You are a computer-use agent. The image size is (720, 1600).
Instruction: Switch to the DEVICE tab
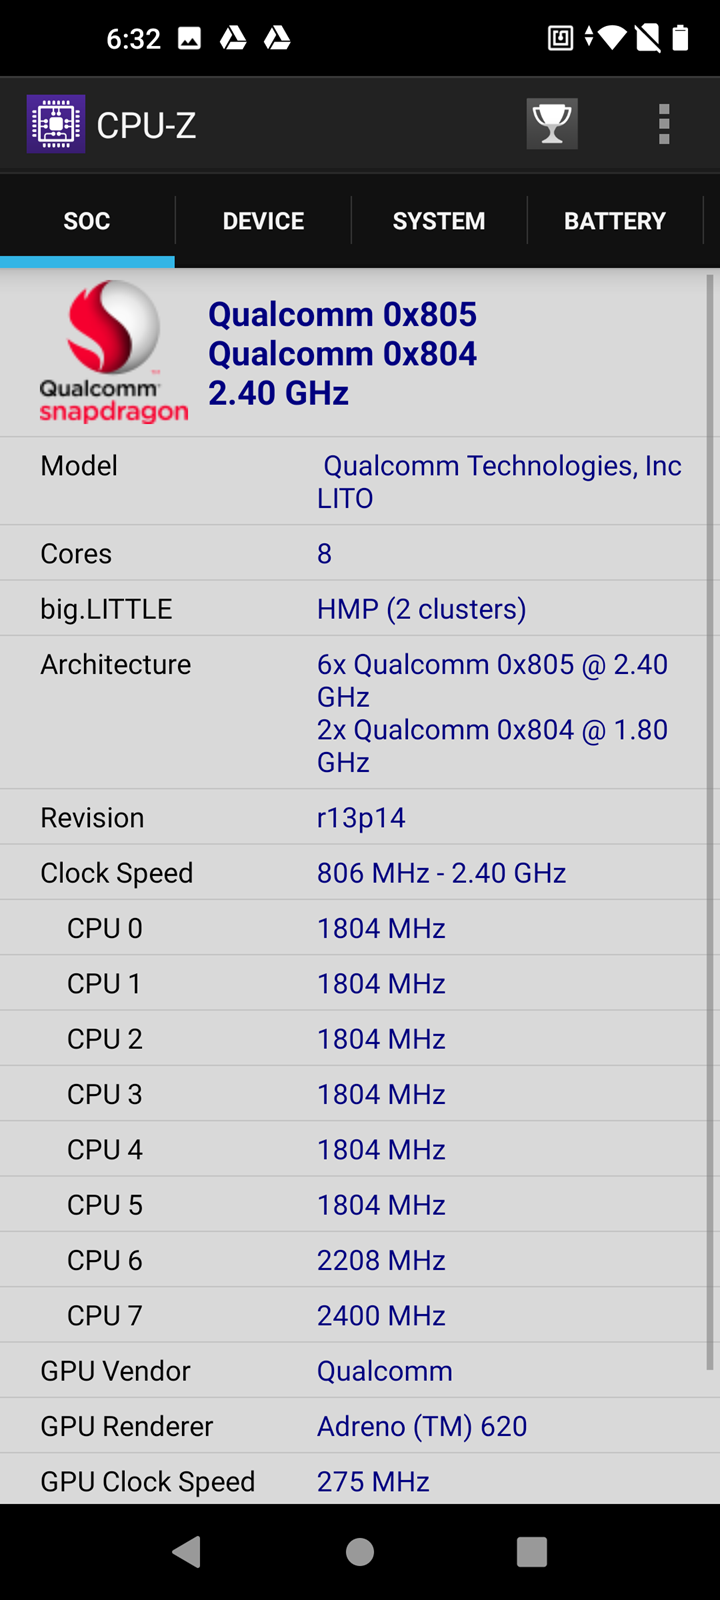pyautogui.click(x=263, y=221)
